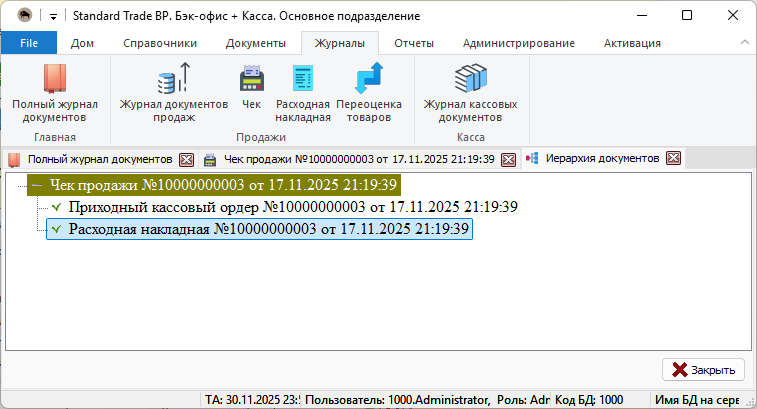Click the Код БД: 1000 status entry

coord(589,400)
